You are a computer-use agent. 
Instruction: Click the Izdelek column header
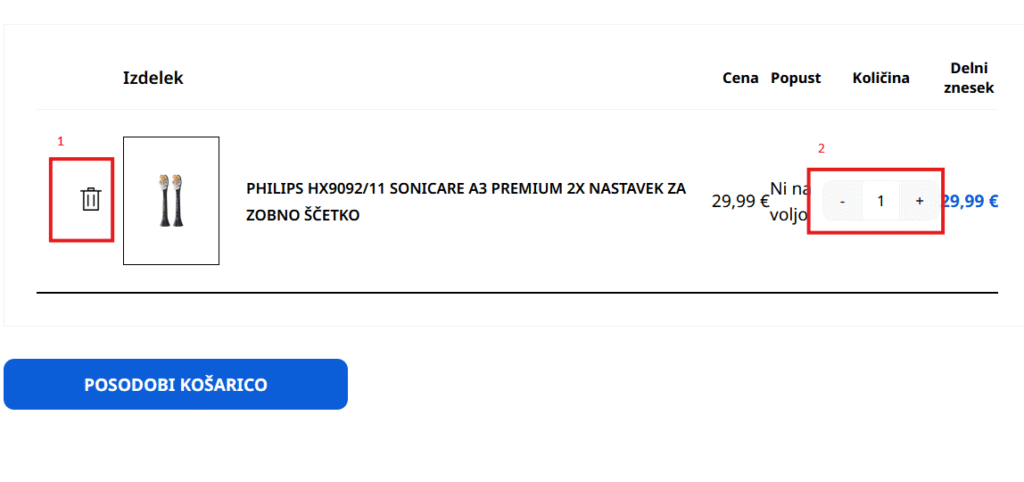click(153, 78)
